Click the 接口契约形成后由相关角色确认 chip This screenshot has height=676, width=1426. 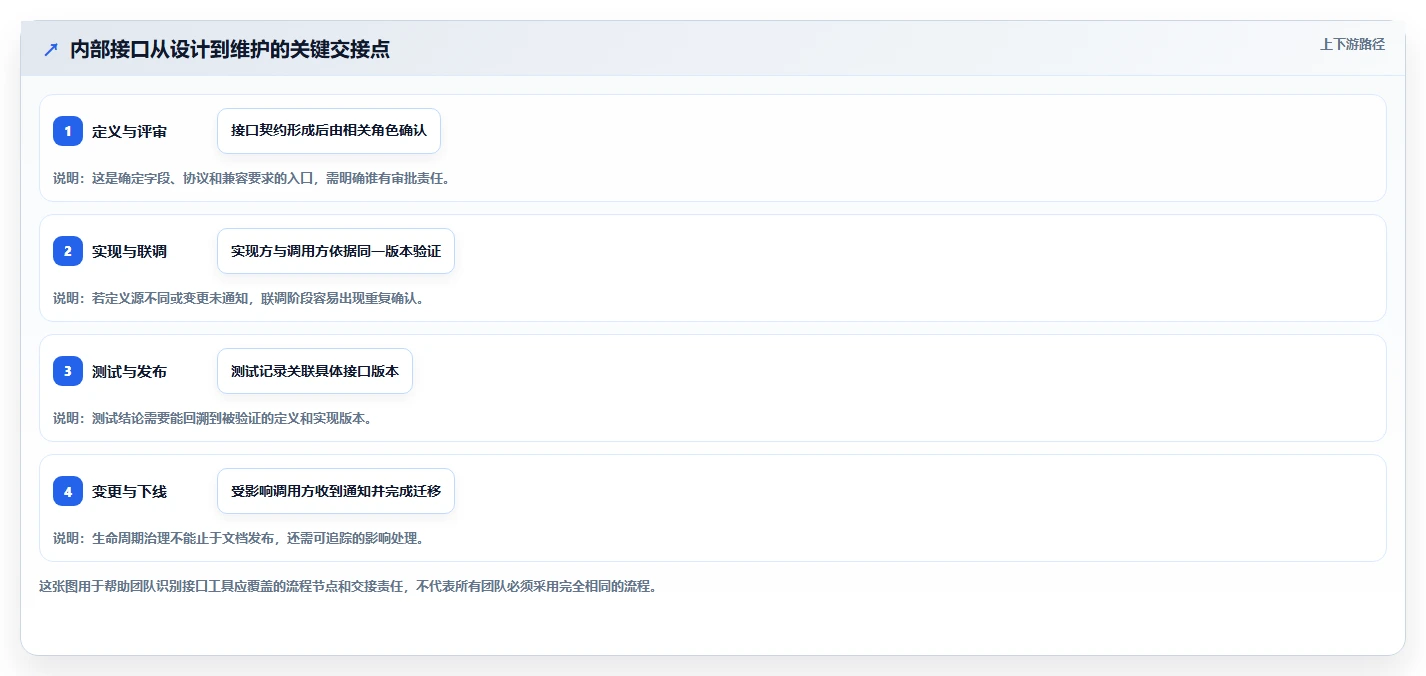329,131
